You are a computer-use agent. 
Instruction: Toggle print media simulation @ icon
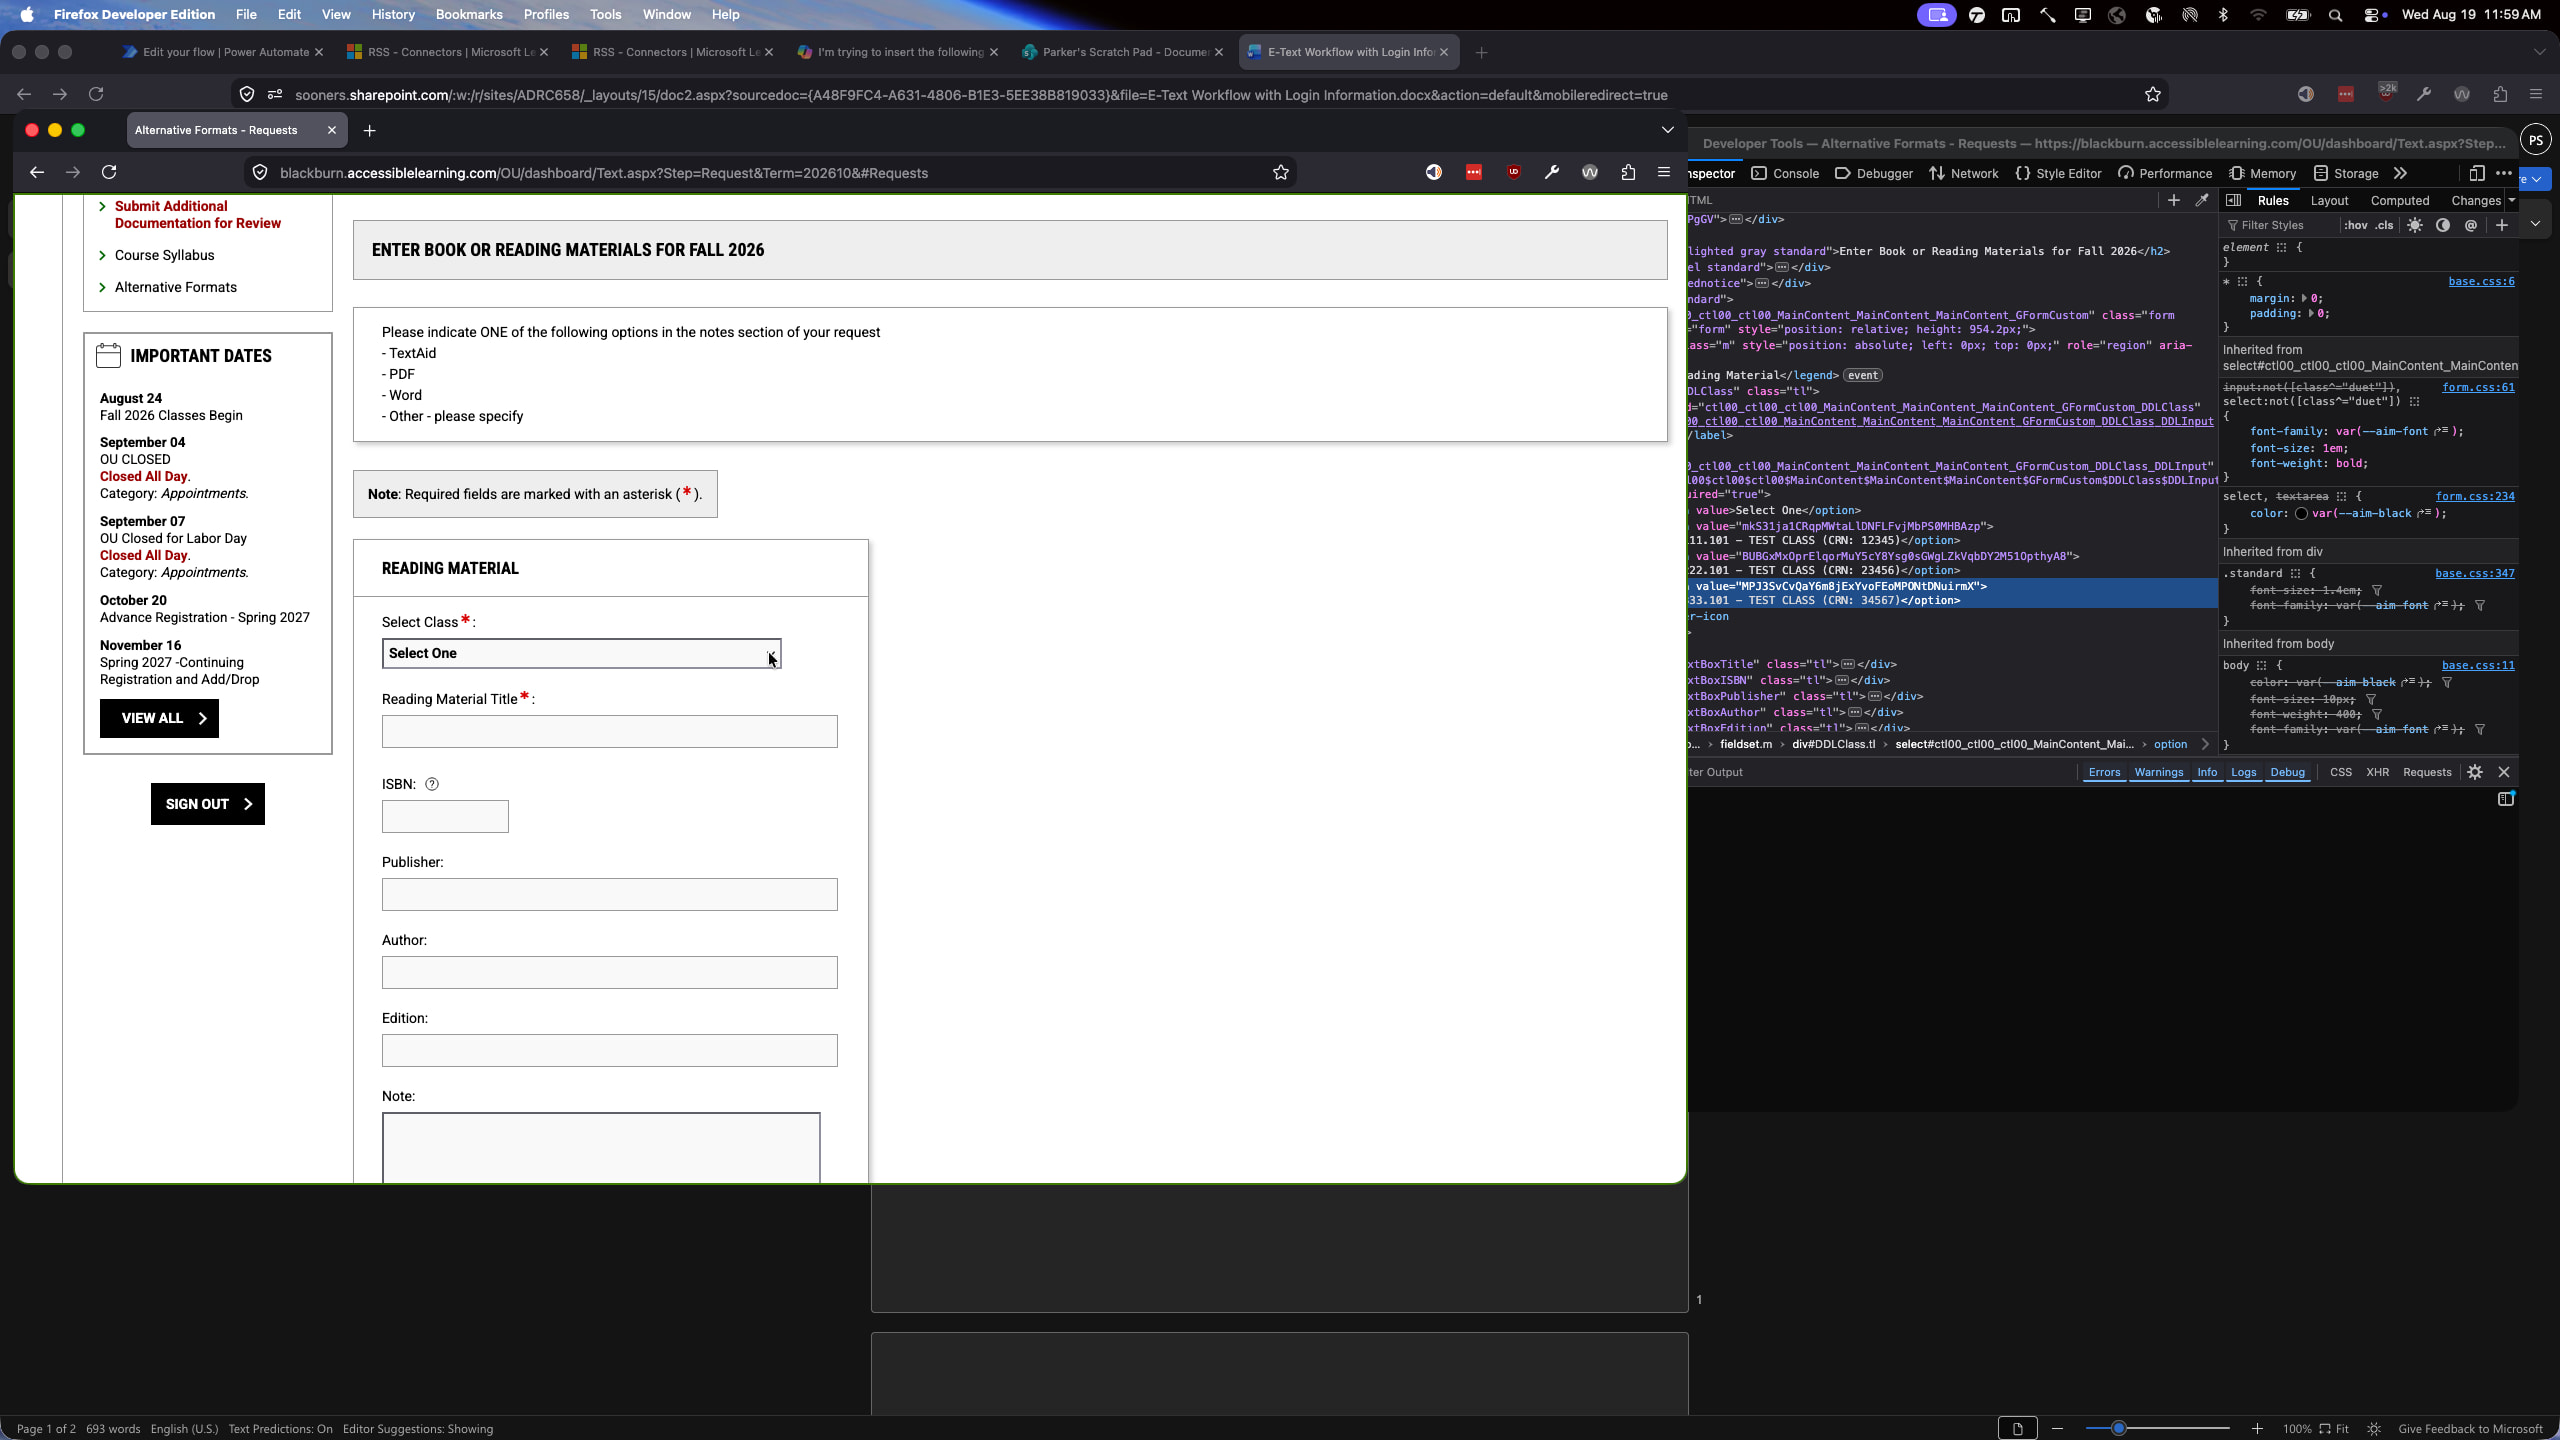click(2471, 225)
